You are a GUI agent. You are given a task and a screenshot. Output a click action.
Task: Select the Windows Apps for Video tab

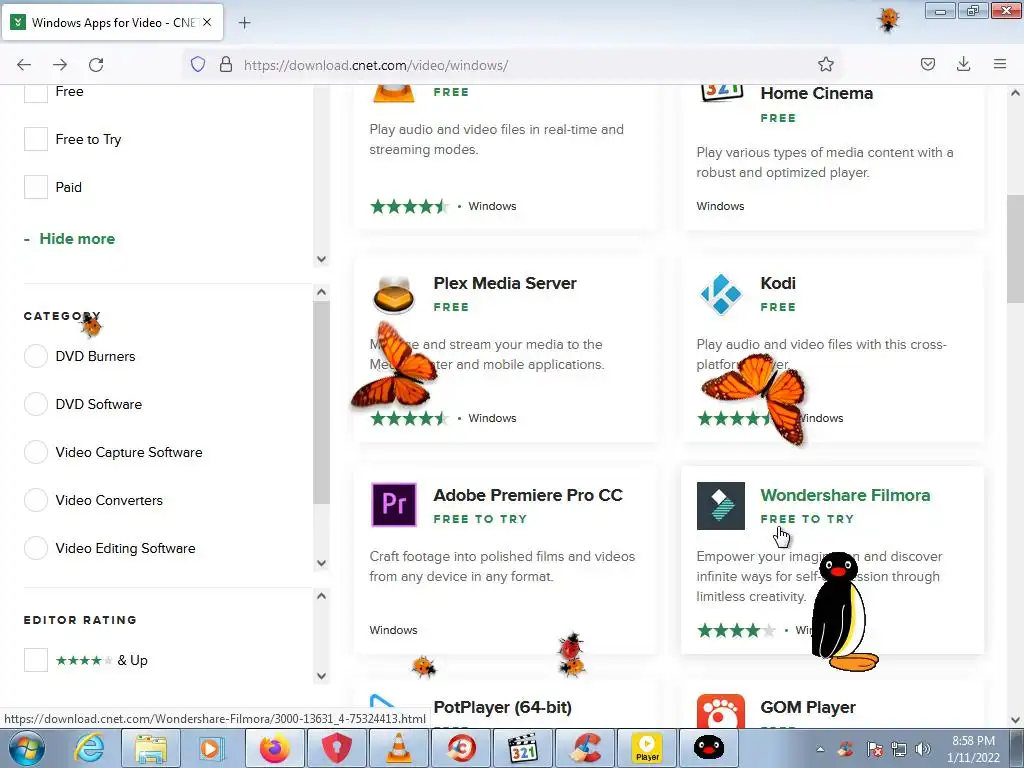coord(112,23)
